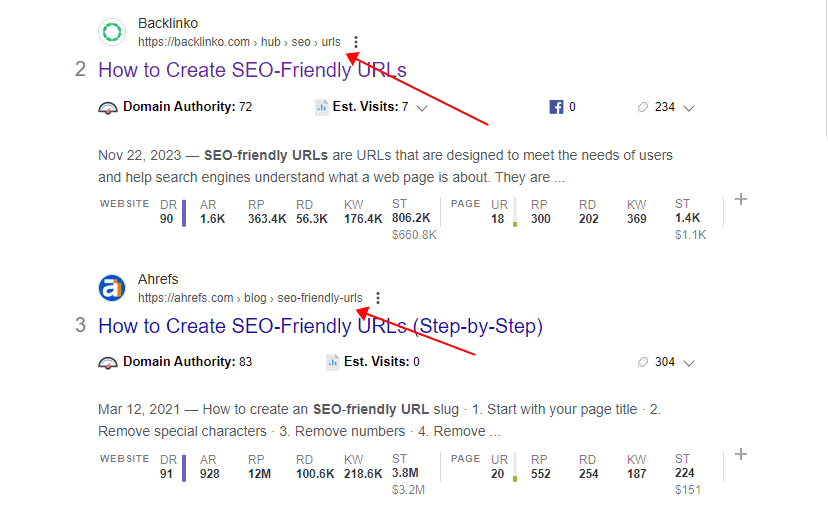Click Domain Authority gauge icon for Backlinko
The image size is (828, 513).
(108, 108)
